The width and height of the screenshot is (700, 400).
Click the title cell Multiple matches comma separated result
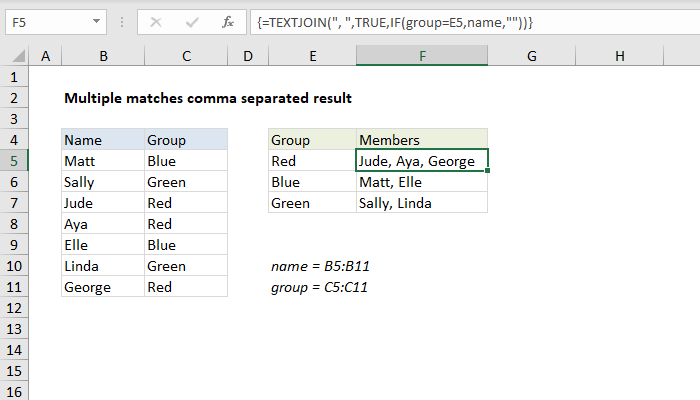pos(208,98)
